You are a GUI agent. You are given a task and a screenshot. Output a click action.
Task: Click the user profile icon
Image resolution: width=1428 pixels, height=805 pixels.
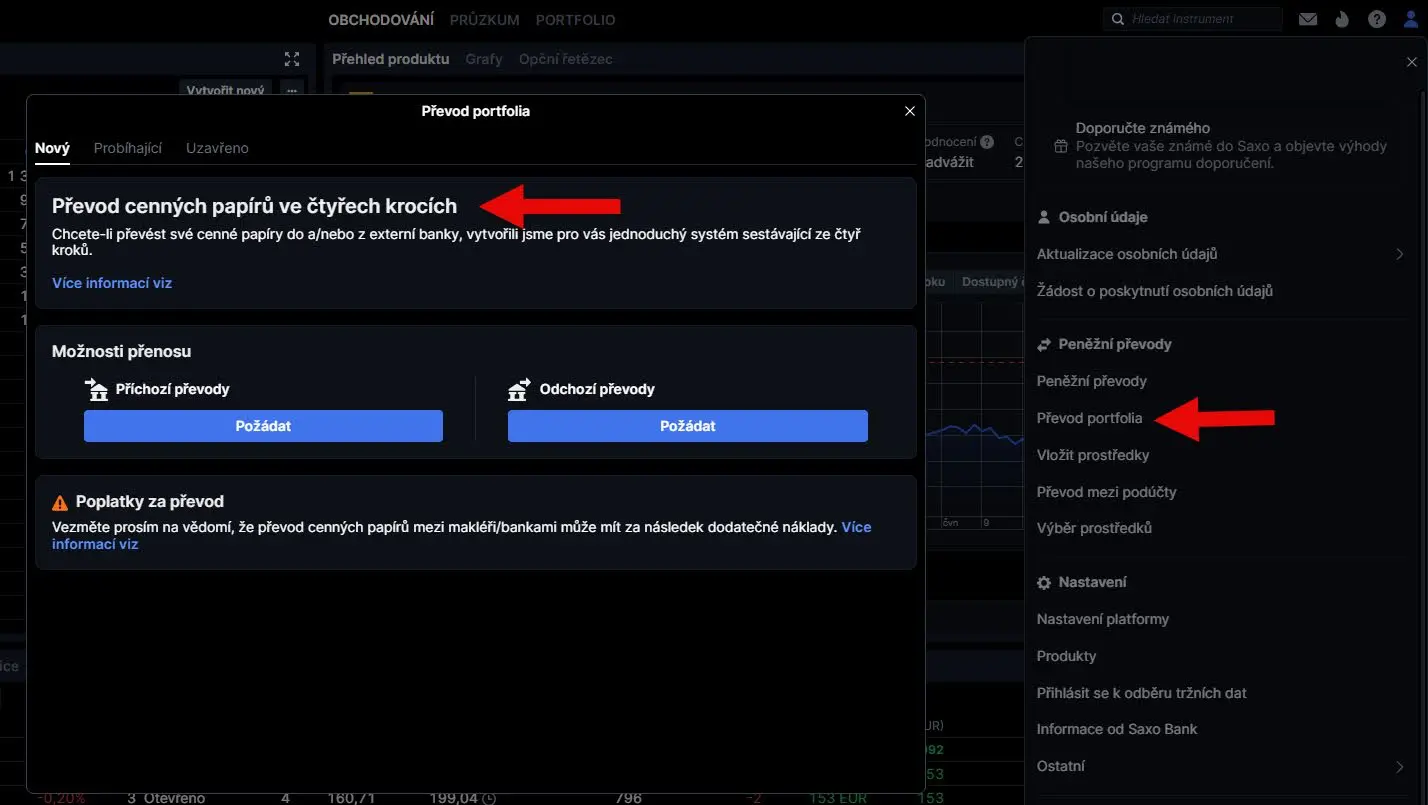pyautogui.click(x=1411, y=19)
